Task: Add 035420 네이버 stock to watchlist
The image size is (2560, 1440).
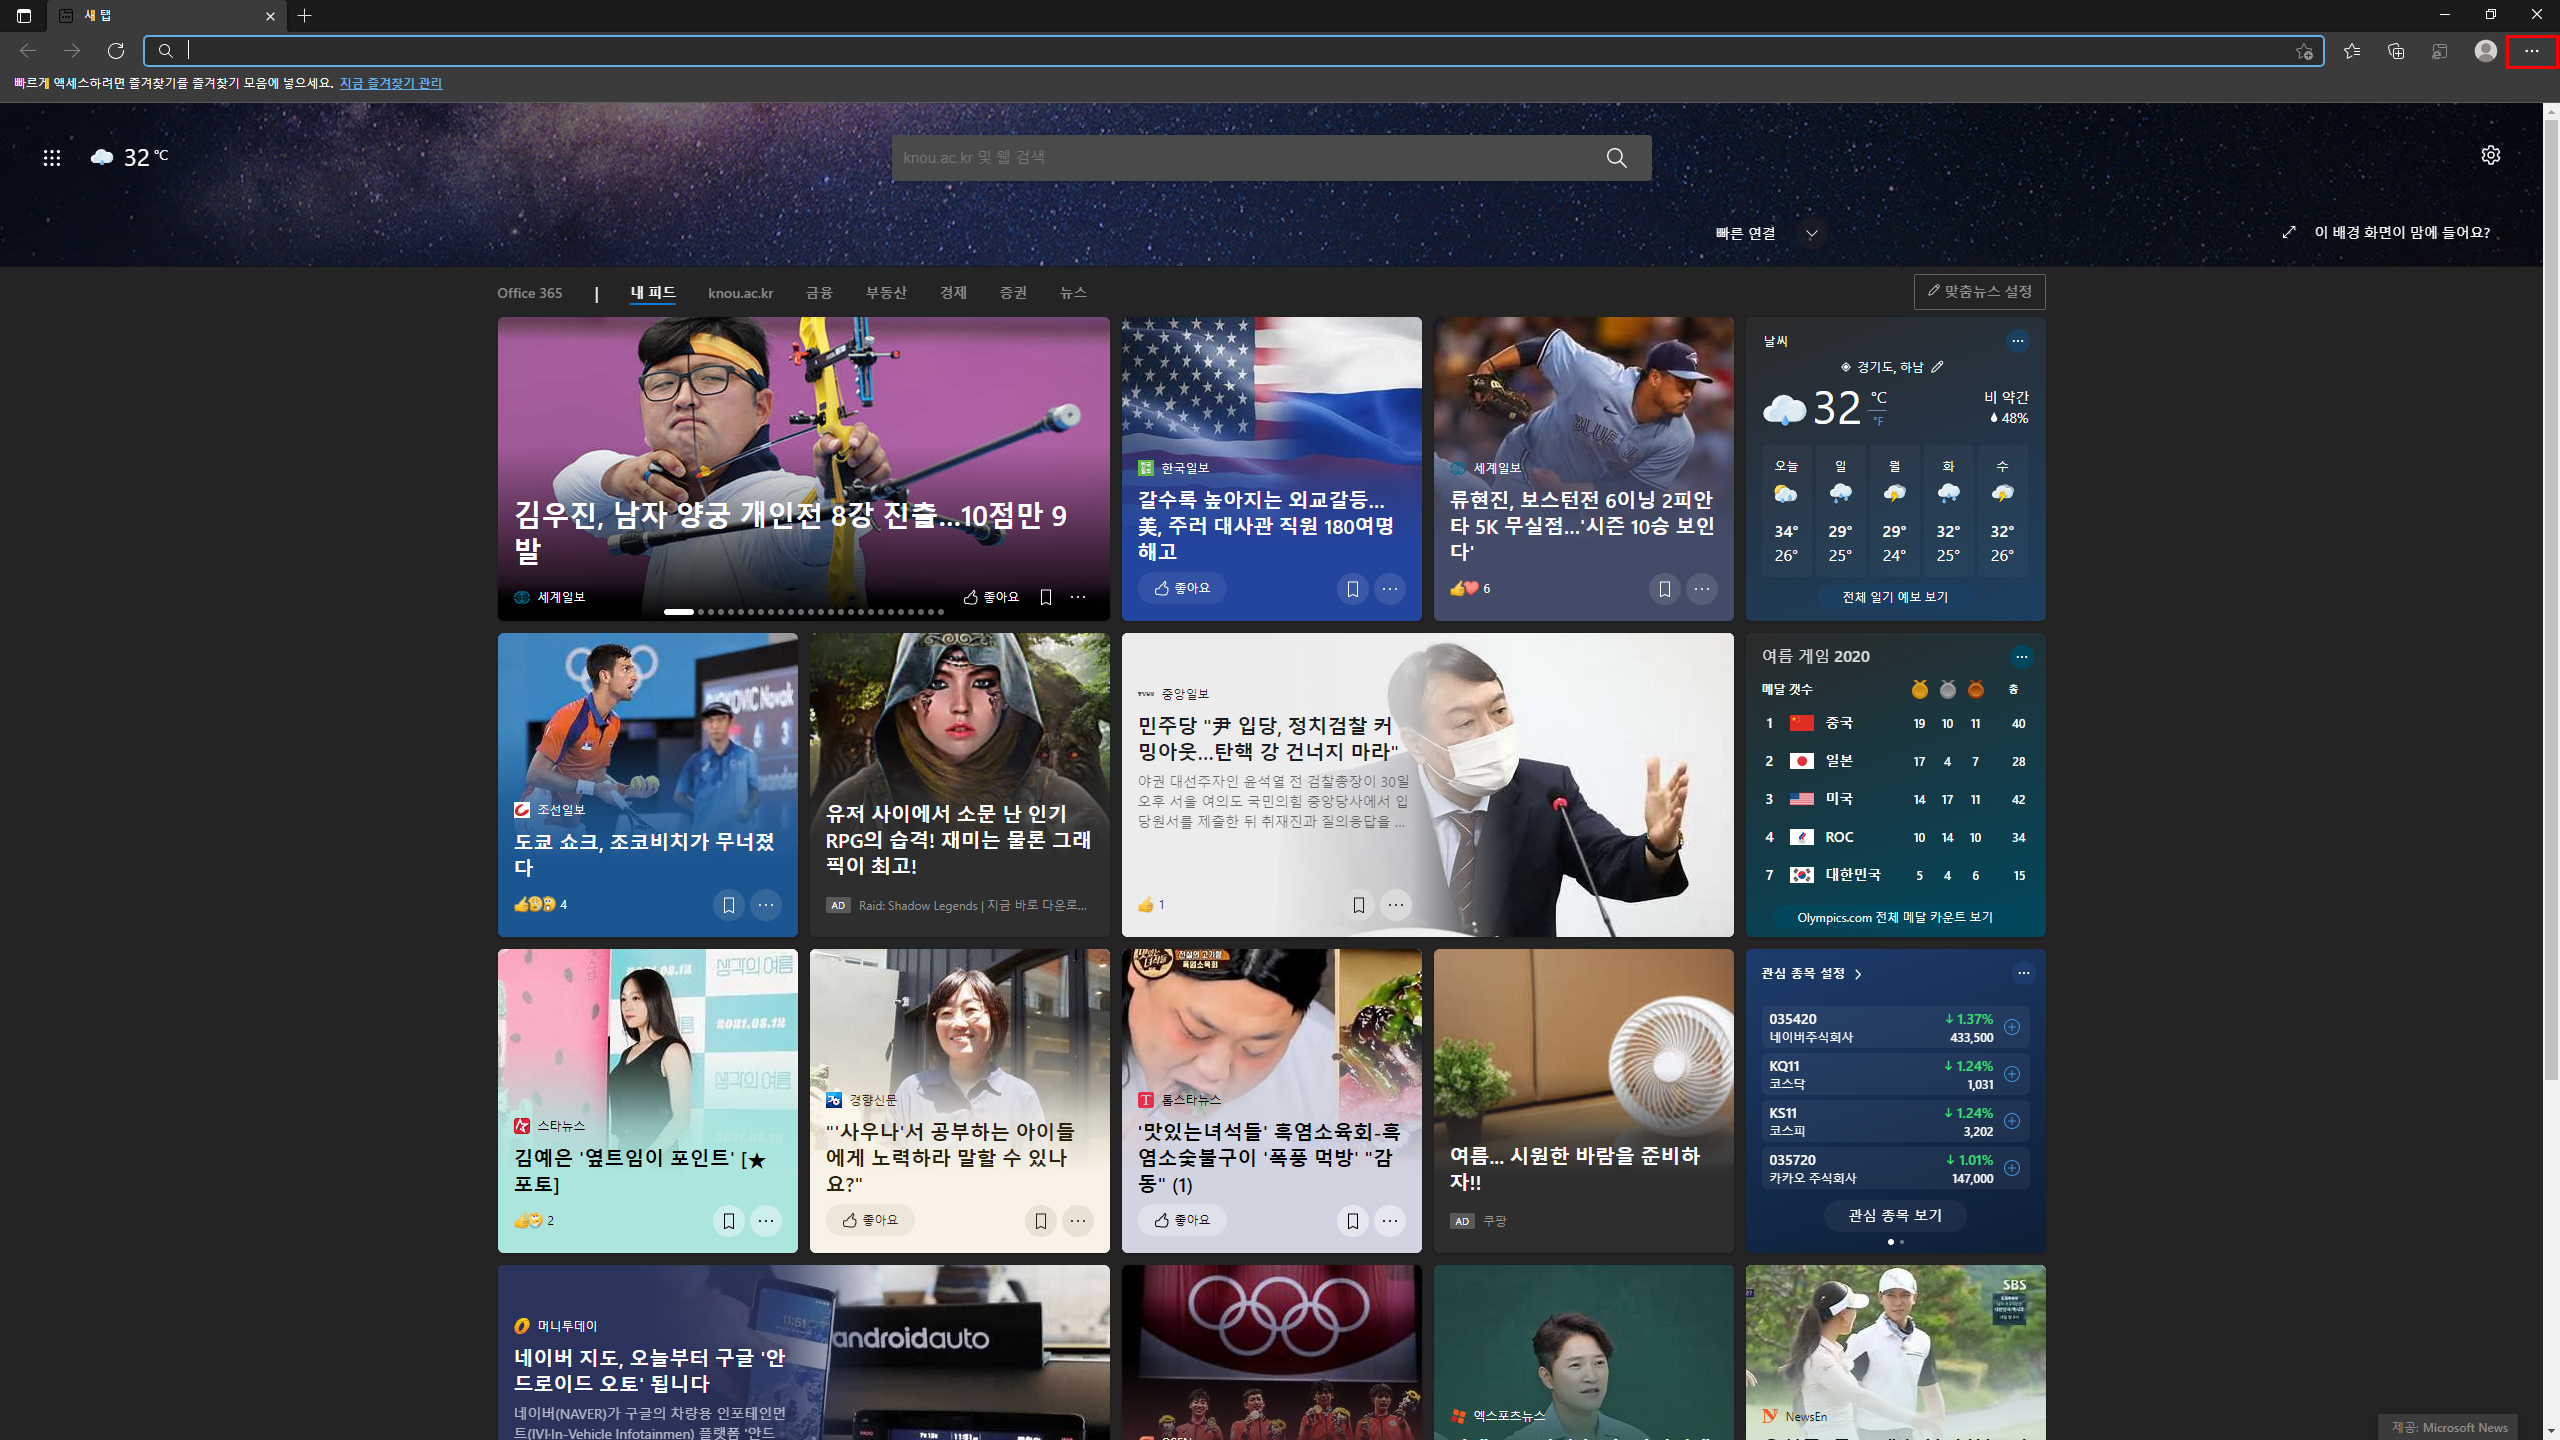Action: point(2012,1027)
